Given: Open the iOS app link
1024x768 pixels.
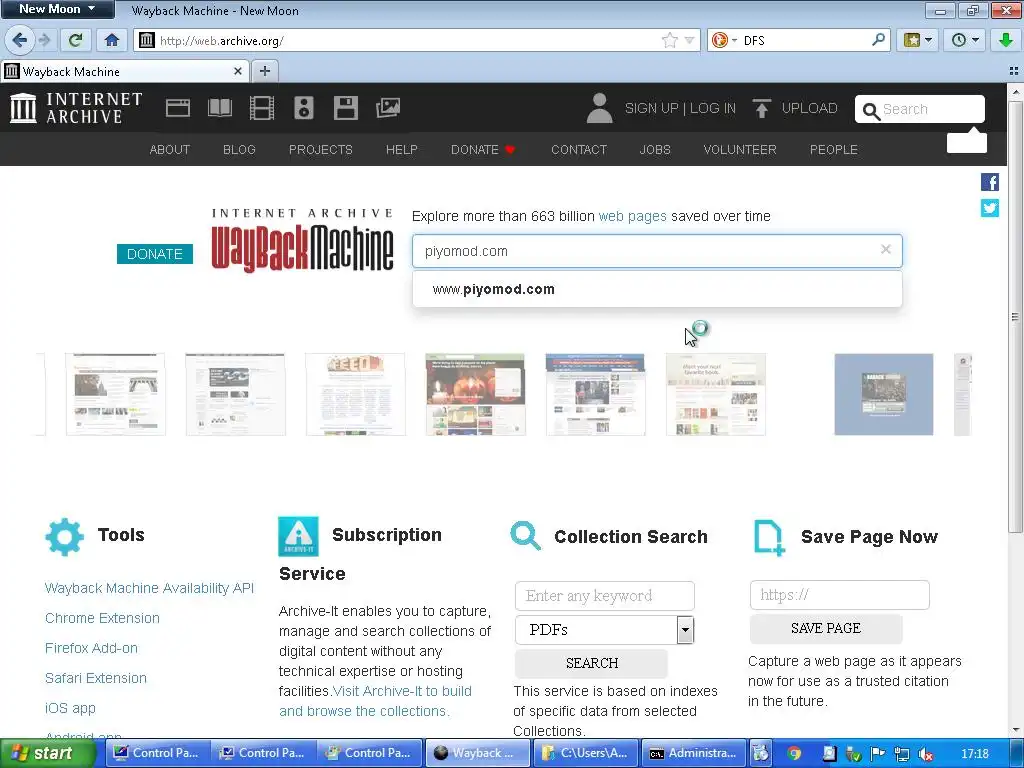Looking at the screenshot, I should pyautogui.click(x=70, y=708).
